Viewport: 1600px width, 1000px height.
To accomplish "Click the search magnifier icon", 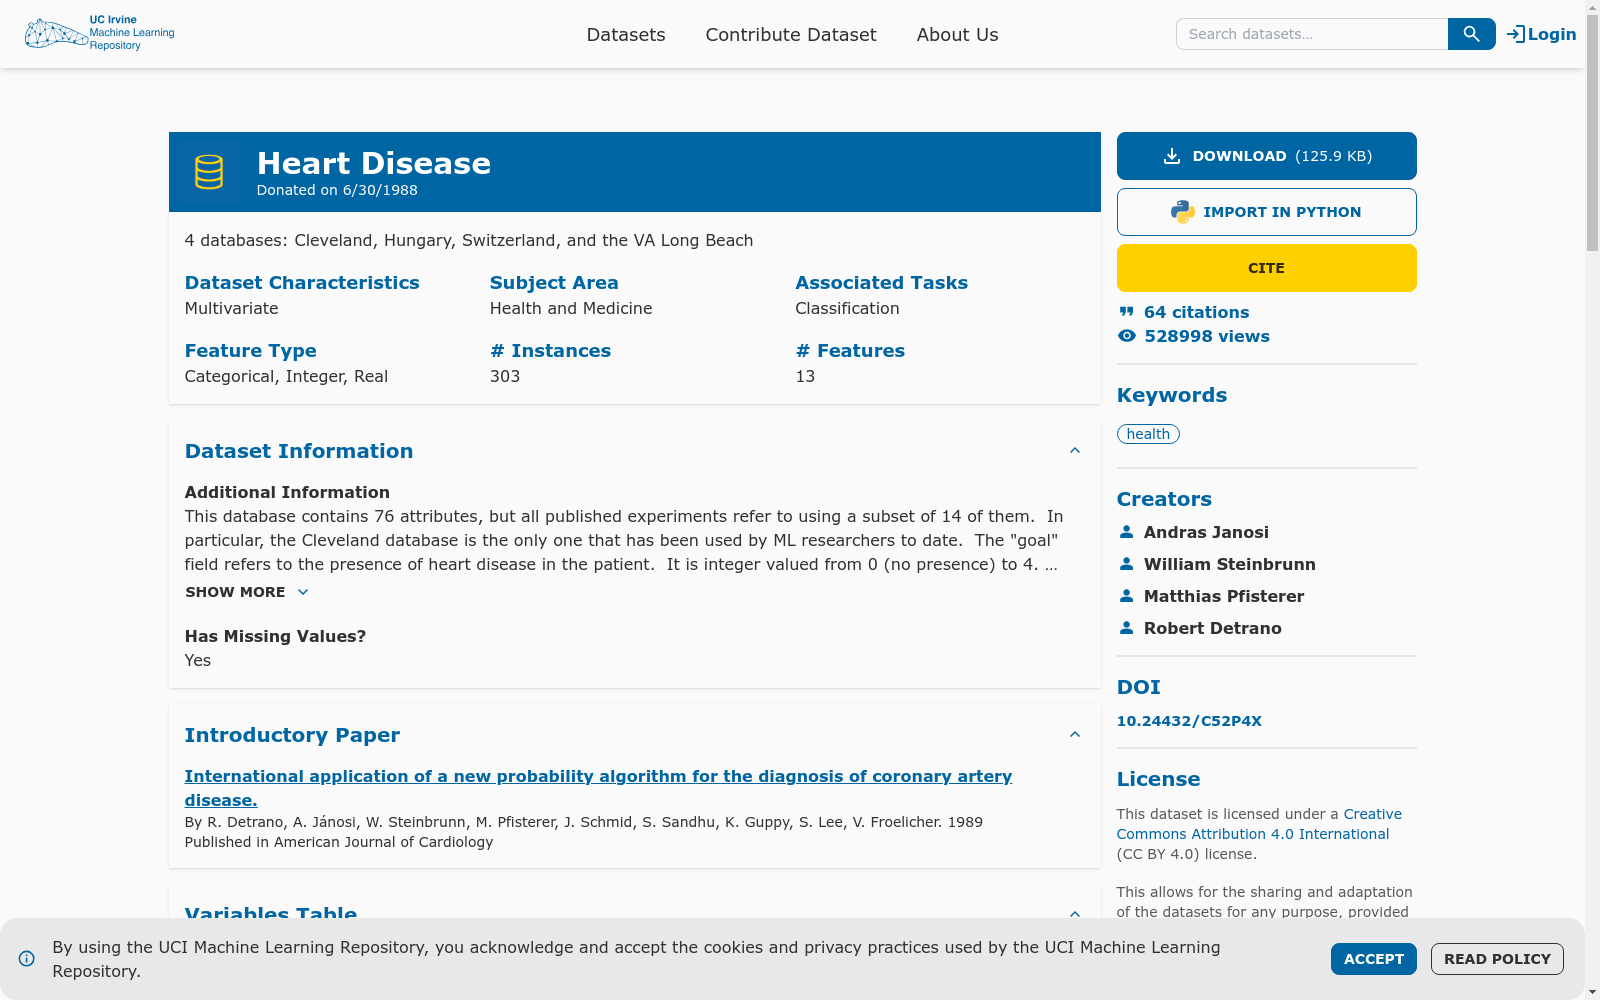I will pyautogui.click(x=1470, y=33).
